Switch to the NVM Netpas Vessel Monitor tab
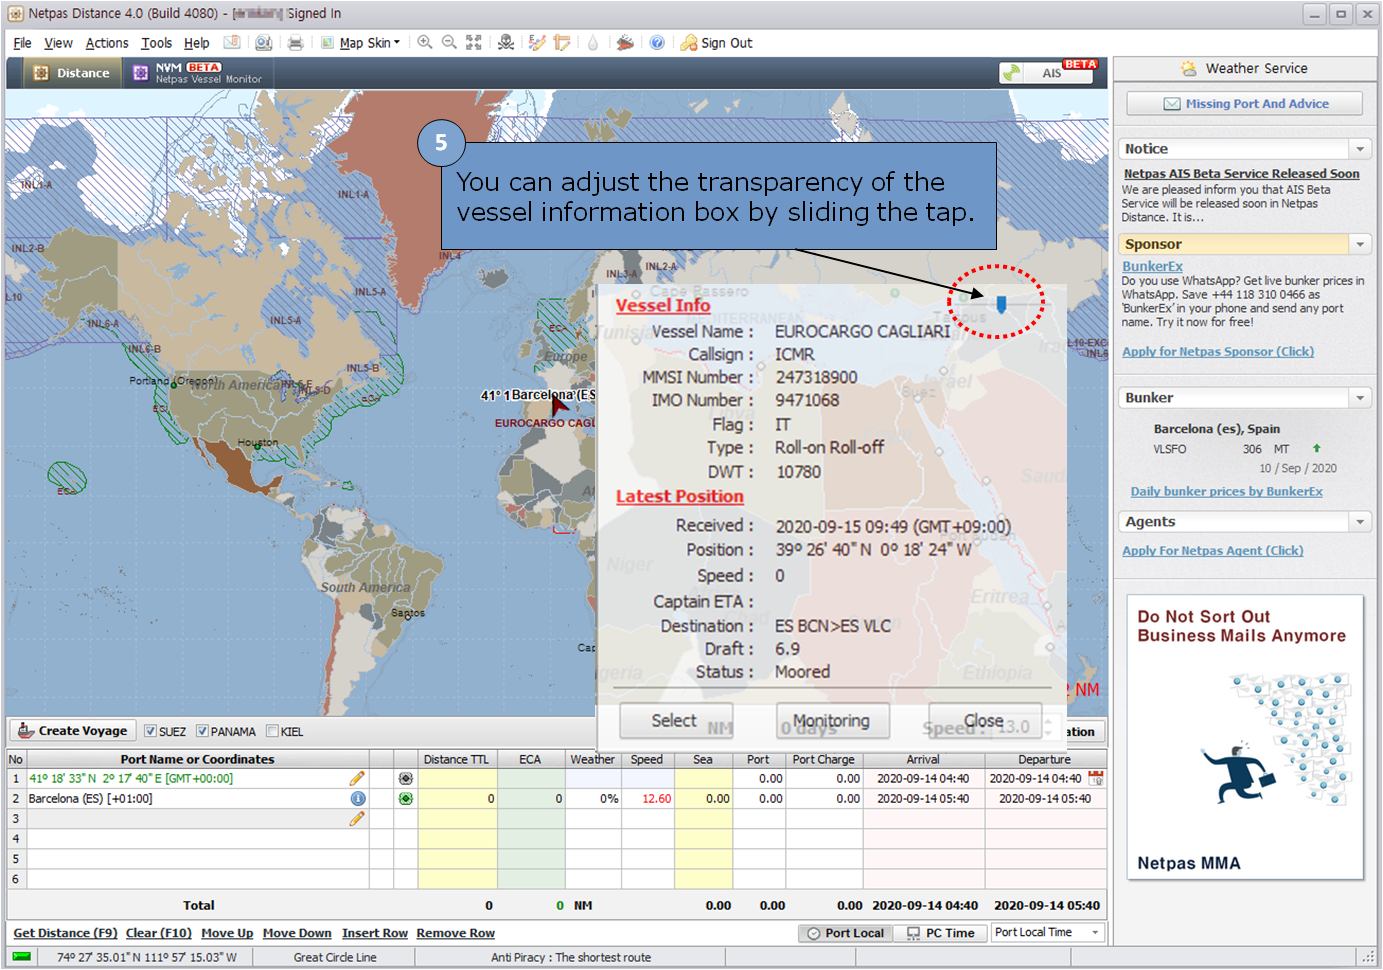 pyautogui.click(x=197, y=73)
